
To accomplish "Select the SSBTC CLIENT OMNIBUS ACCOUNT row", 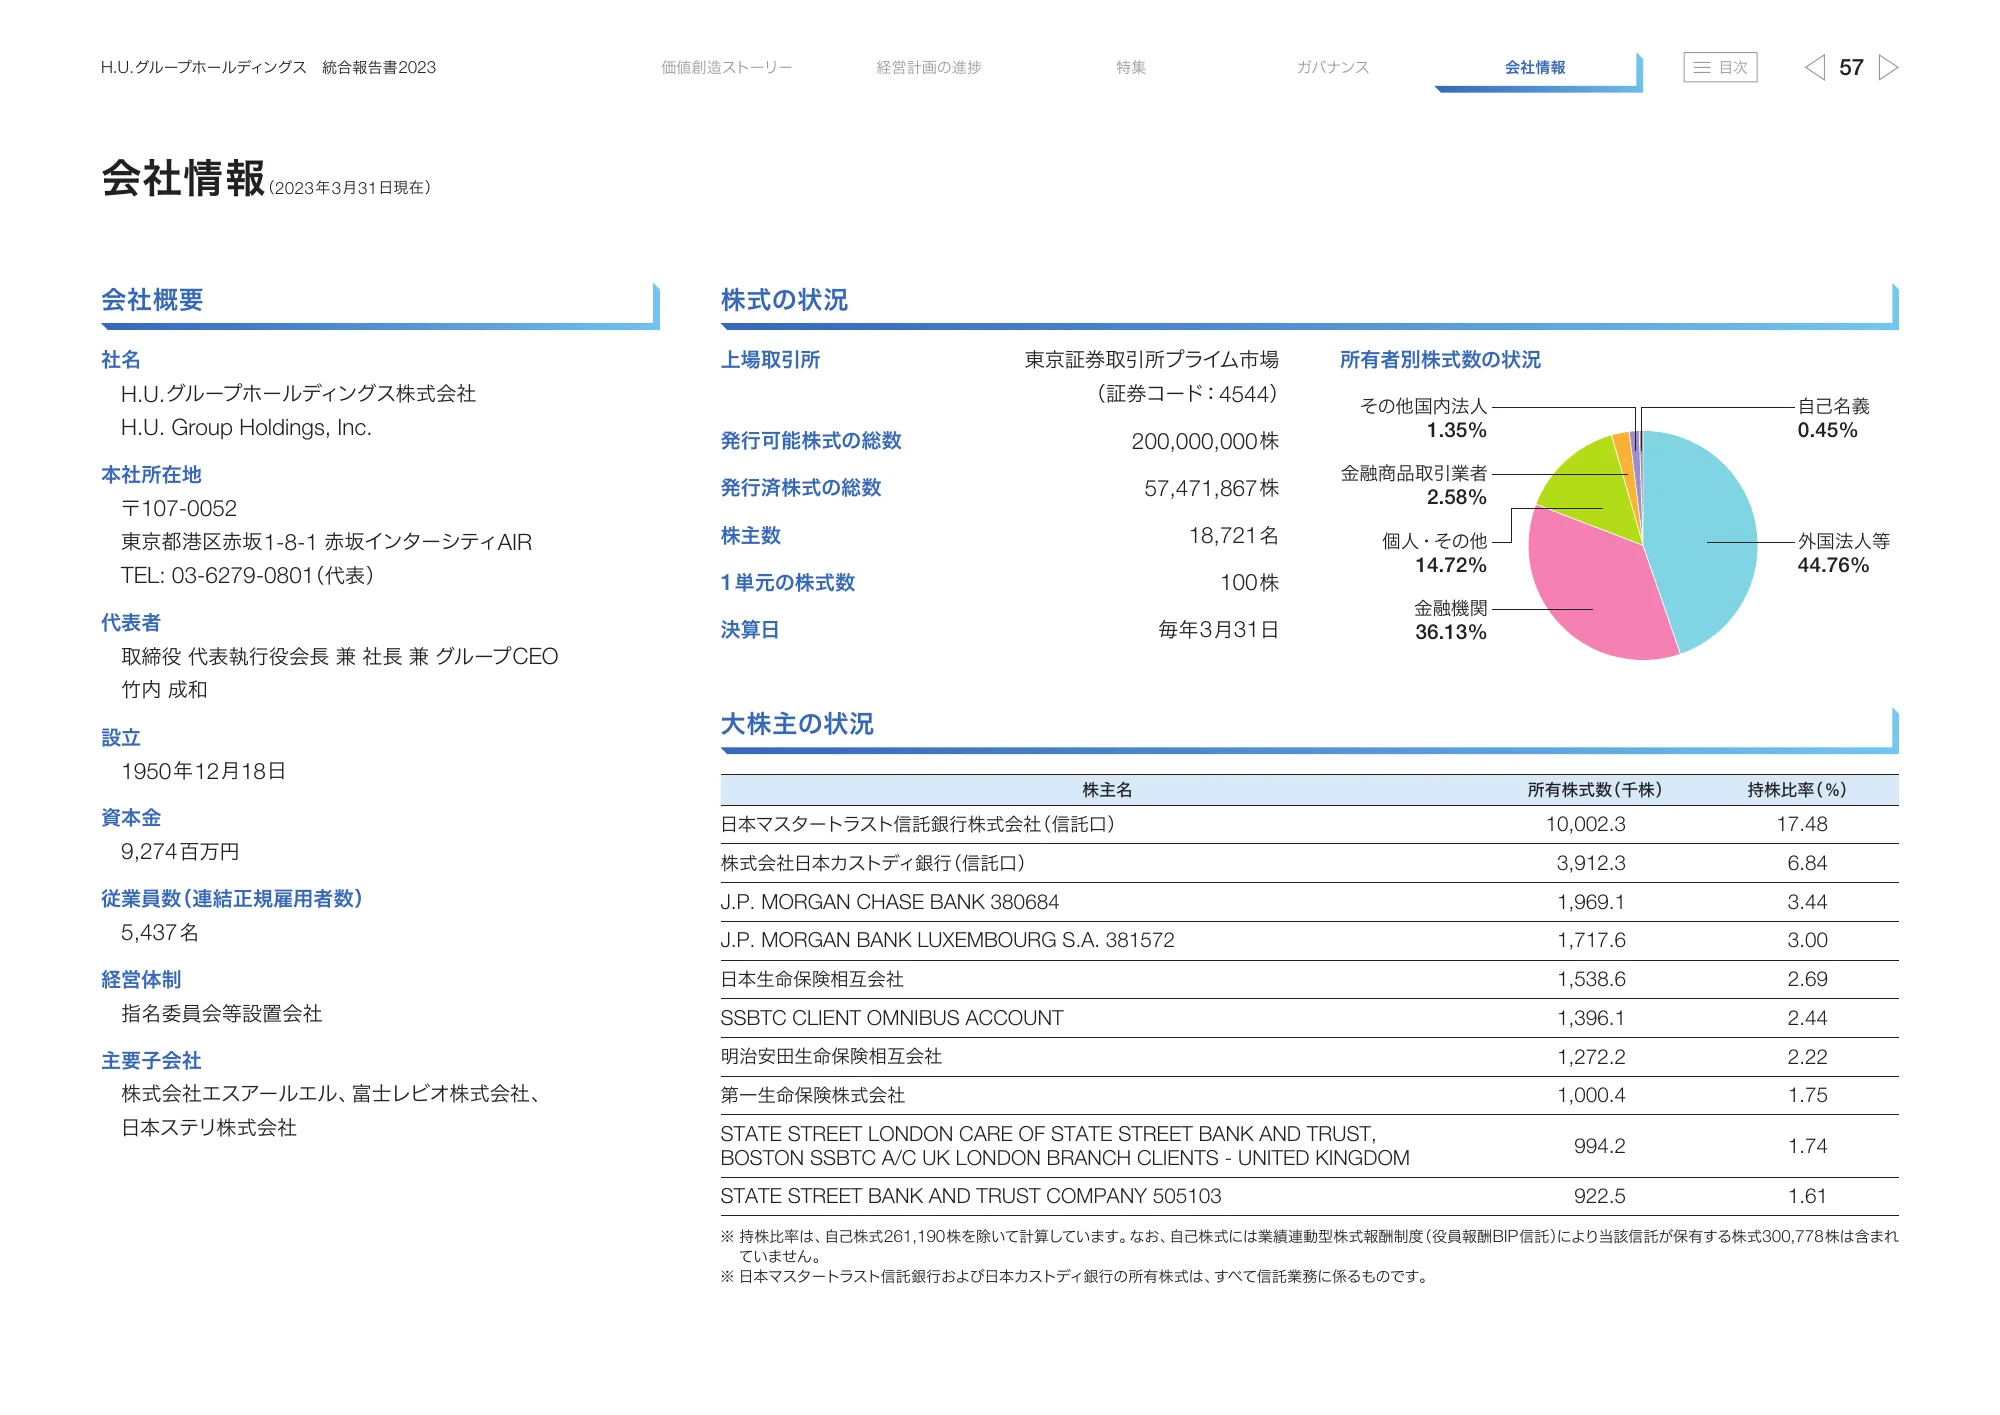I will pyautogui.click(x=891, y=1018).
